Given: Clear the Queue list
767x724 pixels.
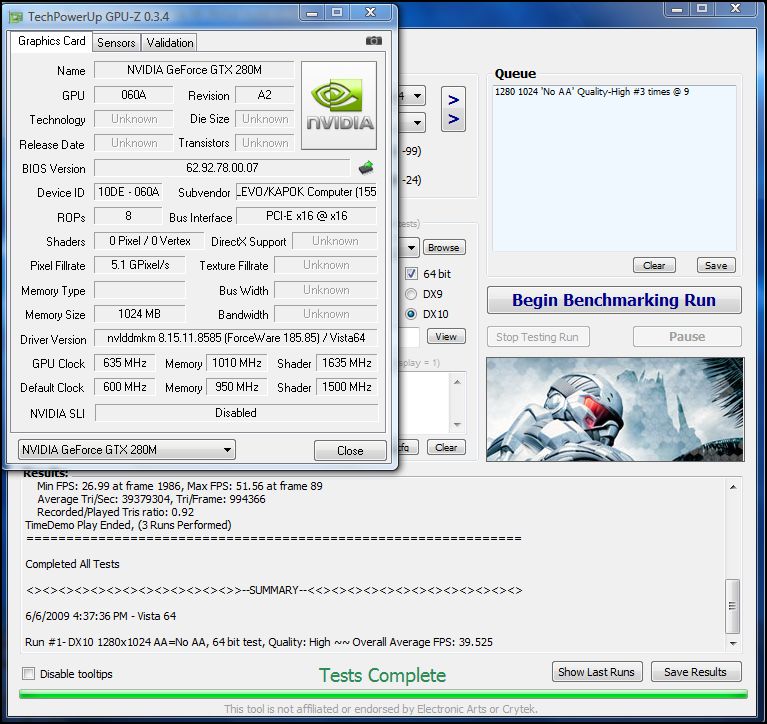Looking at the screenshot, I should pos(654,265).
